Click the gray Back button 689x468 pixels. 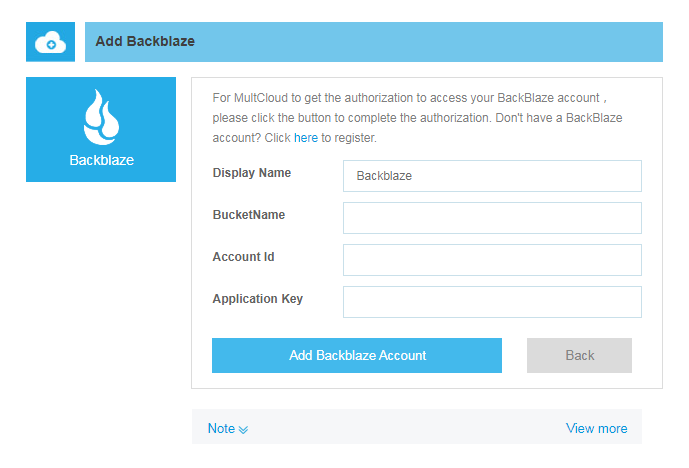point(579,355)
